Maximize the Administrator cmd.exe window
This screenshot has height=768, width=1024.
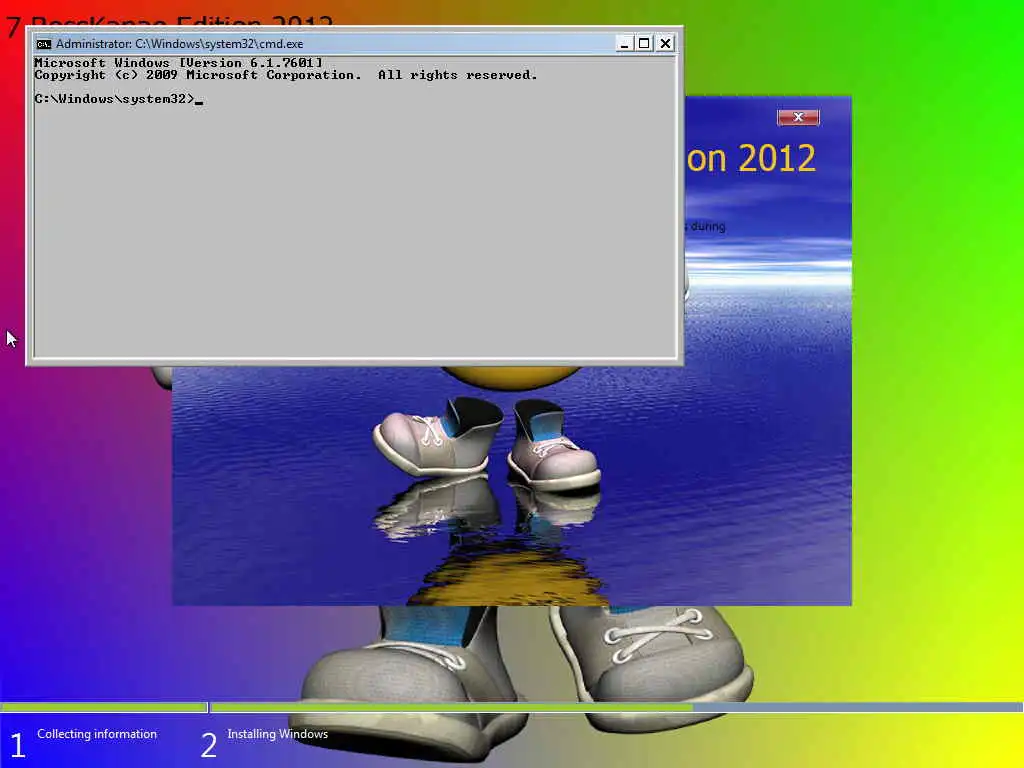point(645,44)
